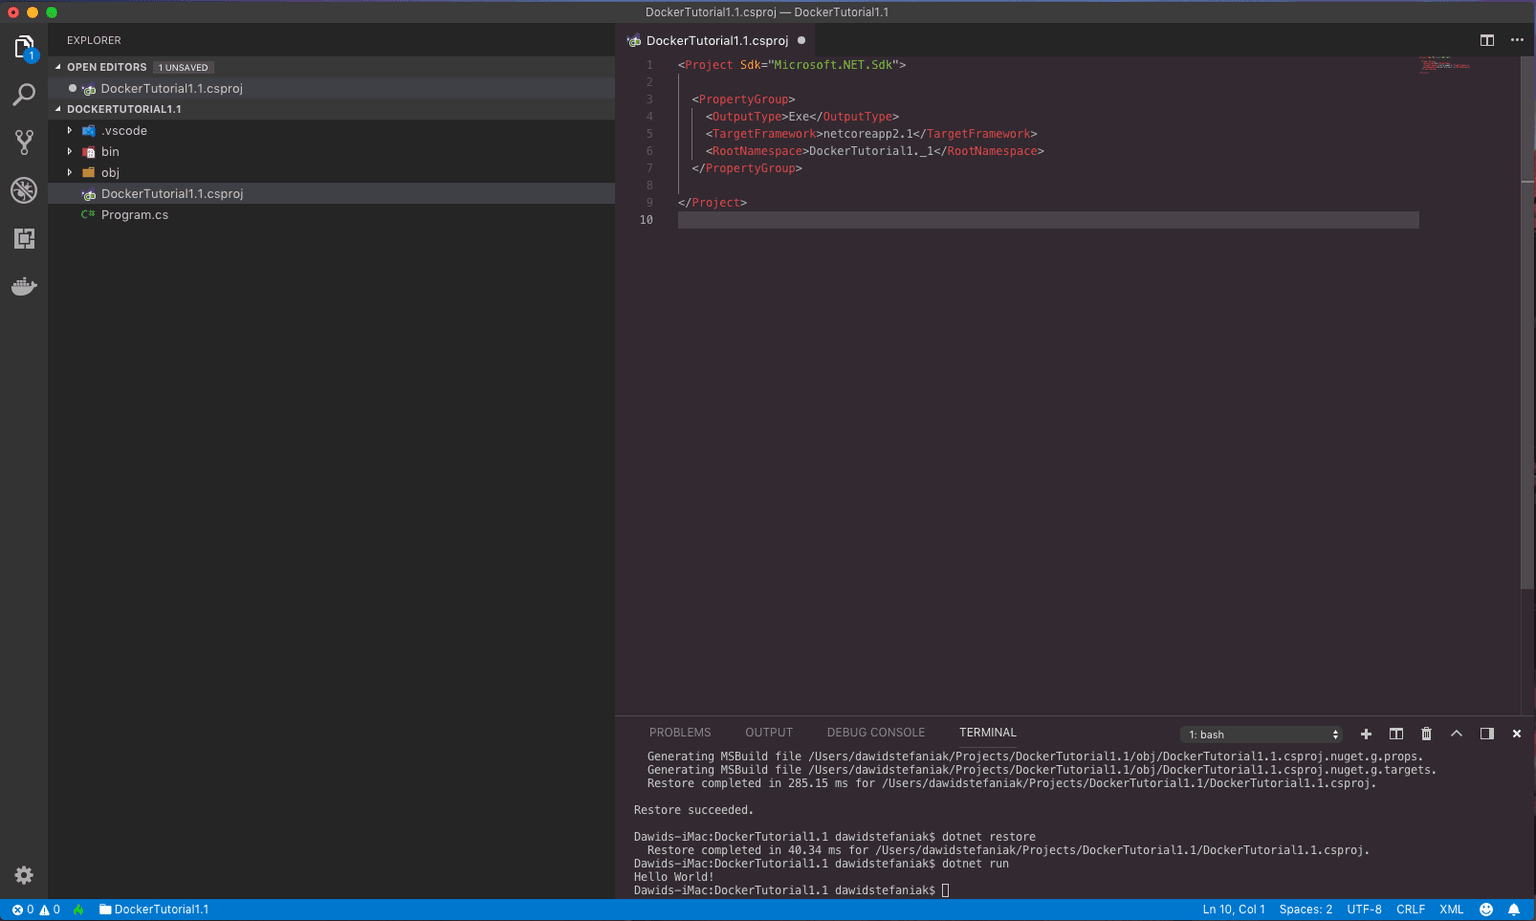This screenshot has width=1536, height=921.
Task: Open the Docker view icon
Action: tap(24, 287)
